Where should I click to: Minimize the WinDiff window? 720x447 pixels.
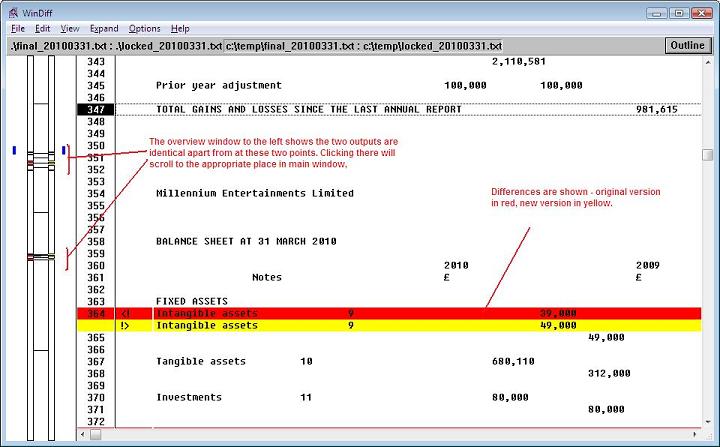[x=657, y=13]
